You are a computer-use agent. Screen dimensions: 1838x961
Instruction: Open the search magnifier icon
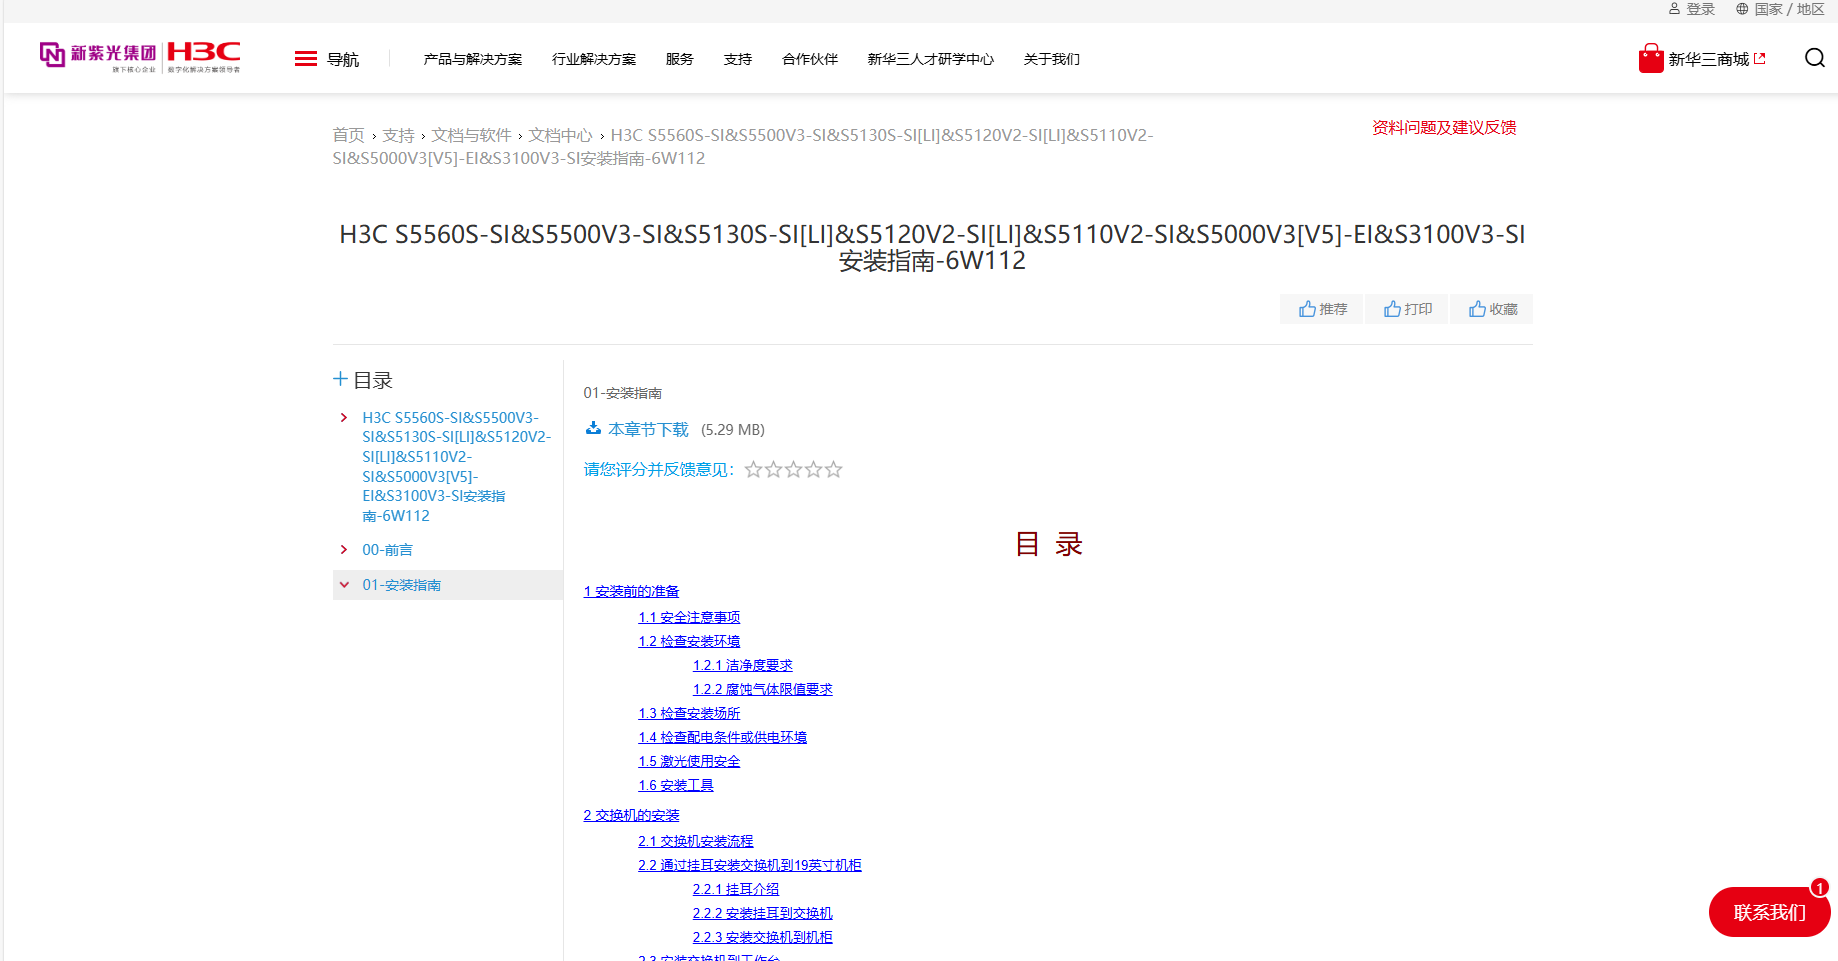tap(1814, 58)
